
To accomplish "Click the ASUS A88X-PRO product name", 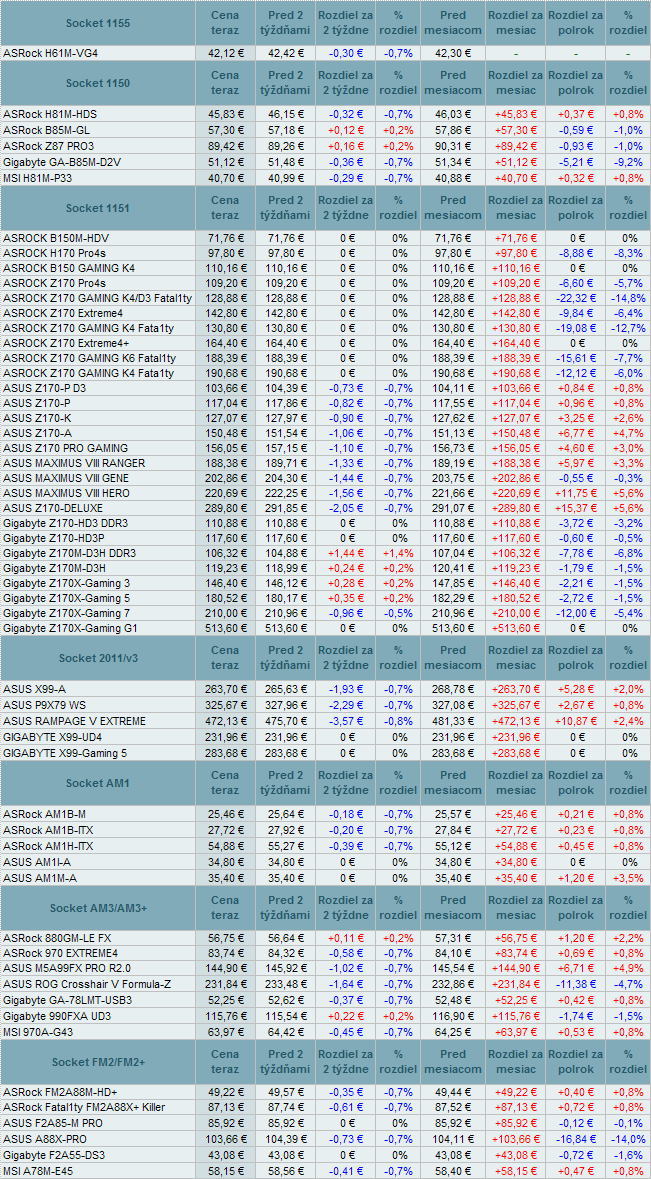I will click(44, 1139).
